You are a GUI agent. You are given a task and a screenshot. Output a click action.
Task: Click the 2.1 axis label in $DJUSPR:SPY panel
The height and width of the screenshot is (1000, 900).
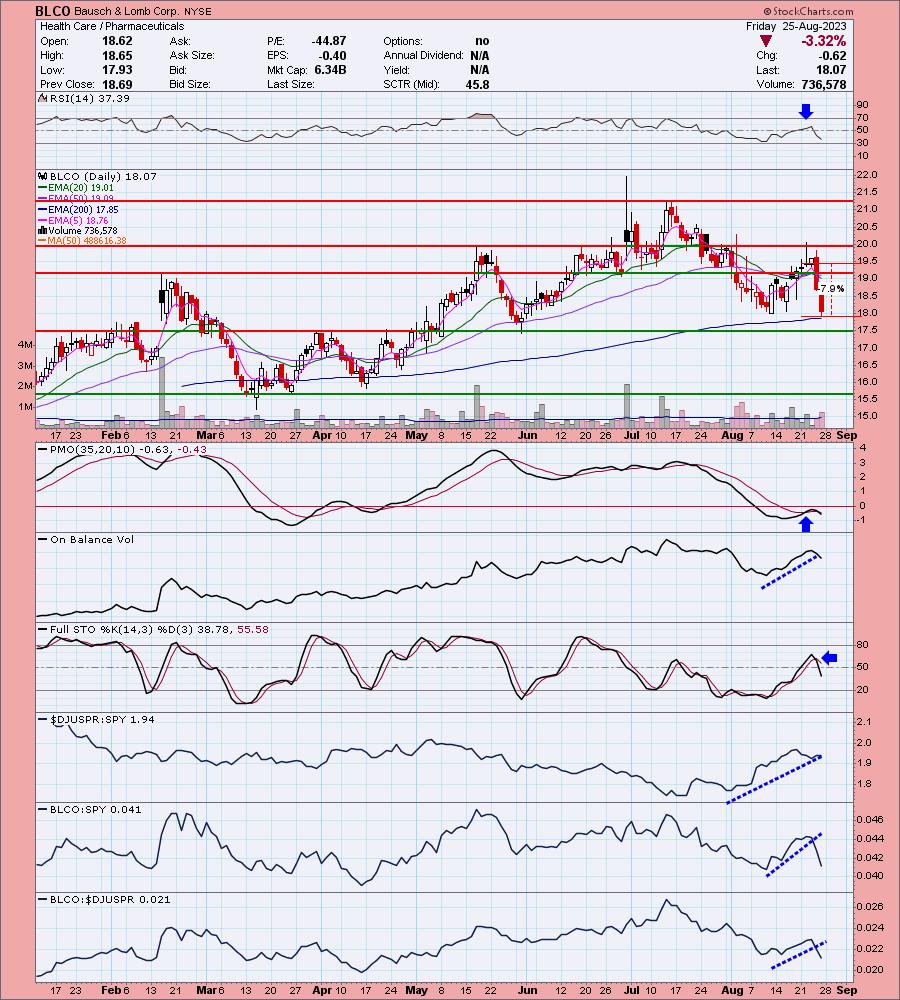tap(865, 722)
